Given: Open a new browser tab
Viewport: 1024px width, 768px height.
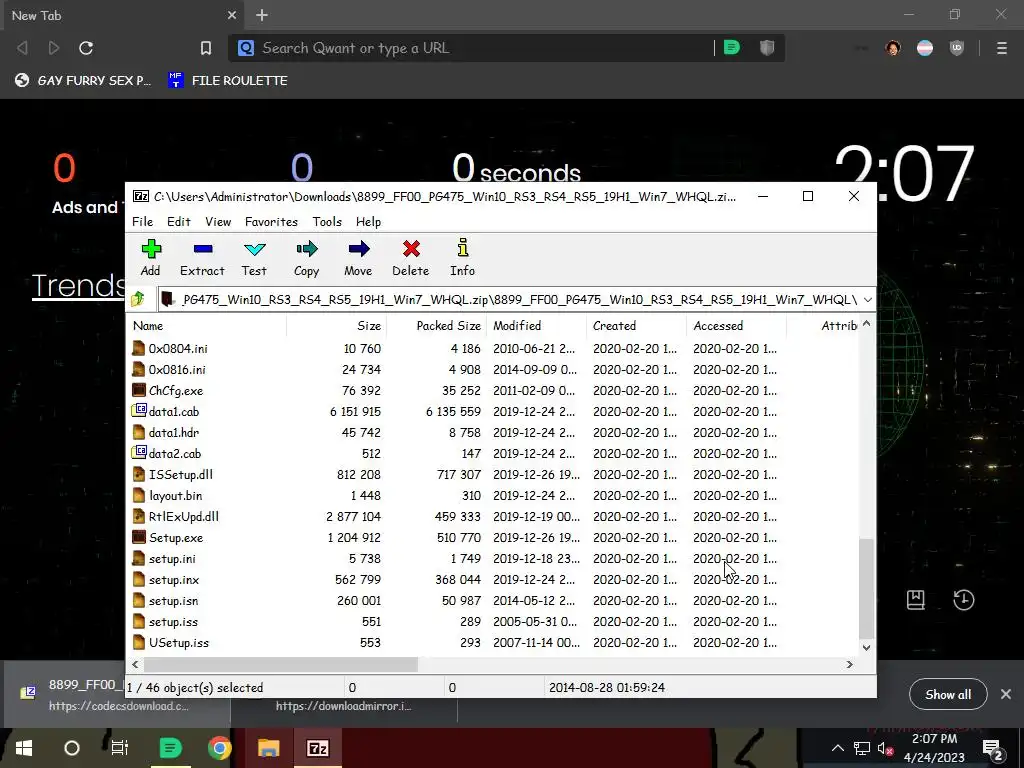Looking at the screenshot, I should [x=262, y=15].
